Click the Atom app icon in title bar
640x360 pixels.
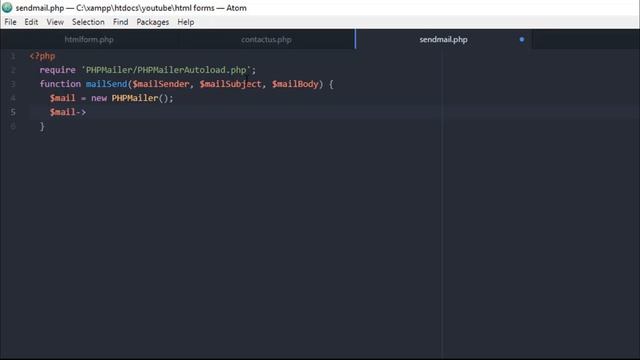(7, 8)
